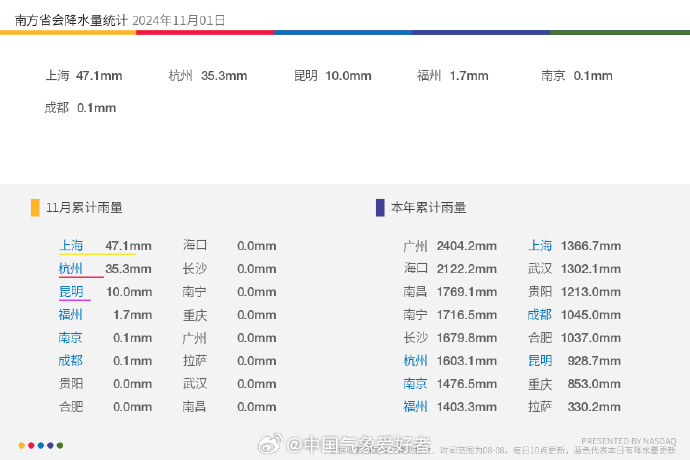Click the 11月累计雨量 section heading
Image resolution: width=690 pixels, height=460 pixels.
85,208
